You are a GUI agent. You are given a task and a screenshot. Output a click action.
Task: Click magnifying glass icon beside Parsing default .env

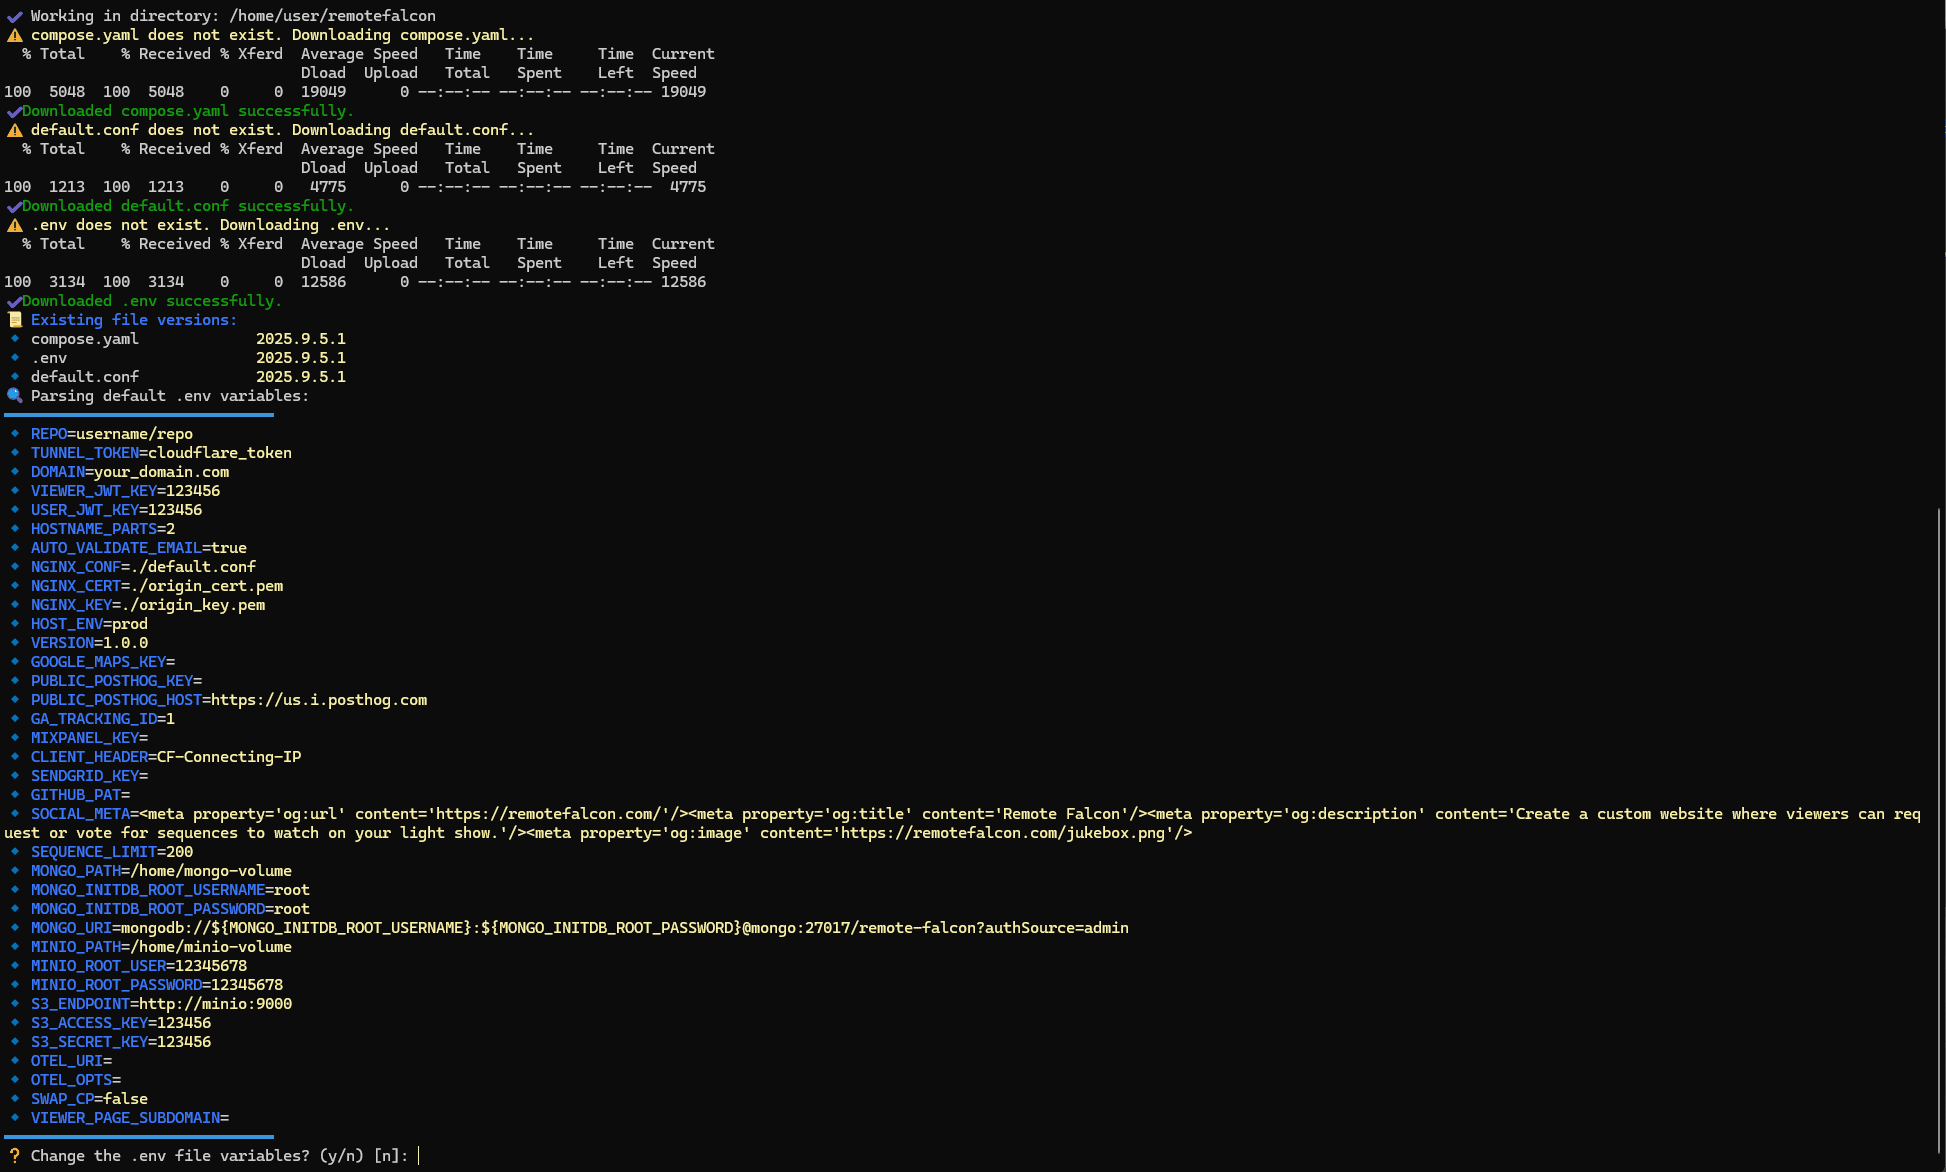pos(14,396)
